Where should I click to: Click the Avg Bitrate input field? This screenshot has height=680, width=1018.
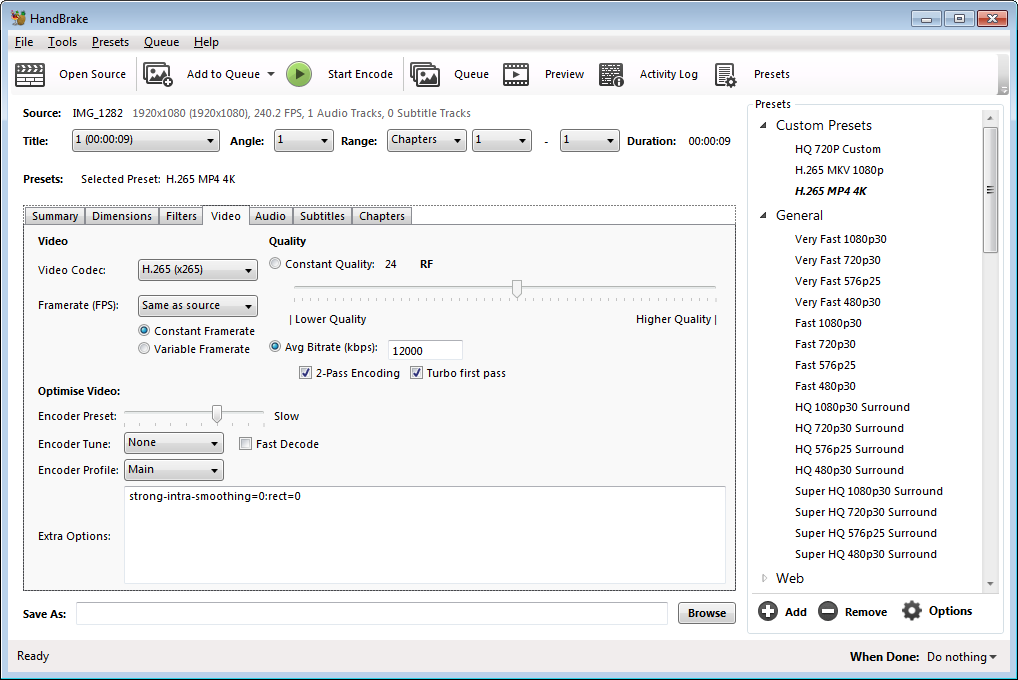coord(425,351)
